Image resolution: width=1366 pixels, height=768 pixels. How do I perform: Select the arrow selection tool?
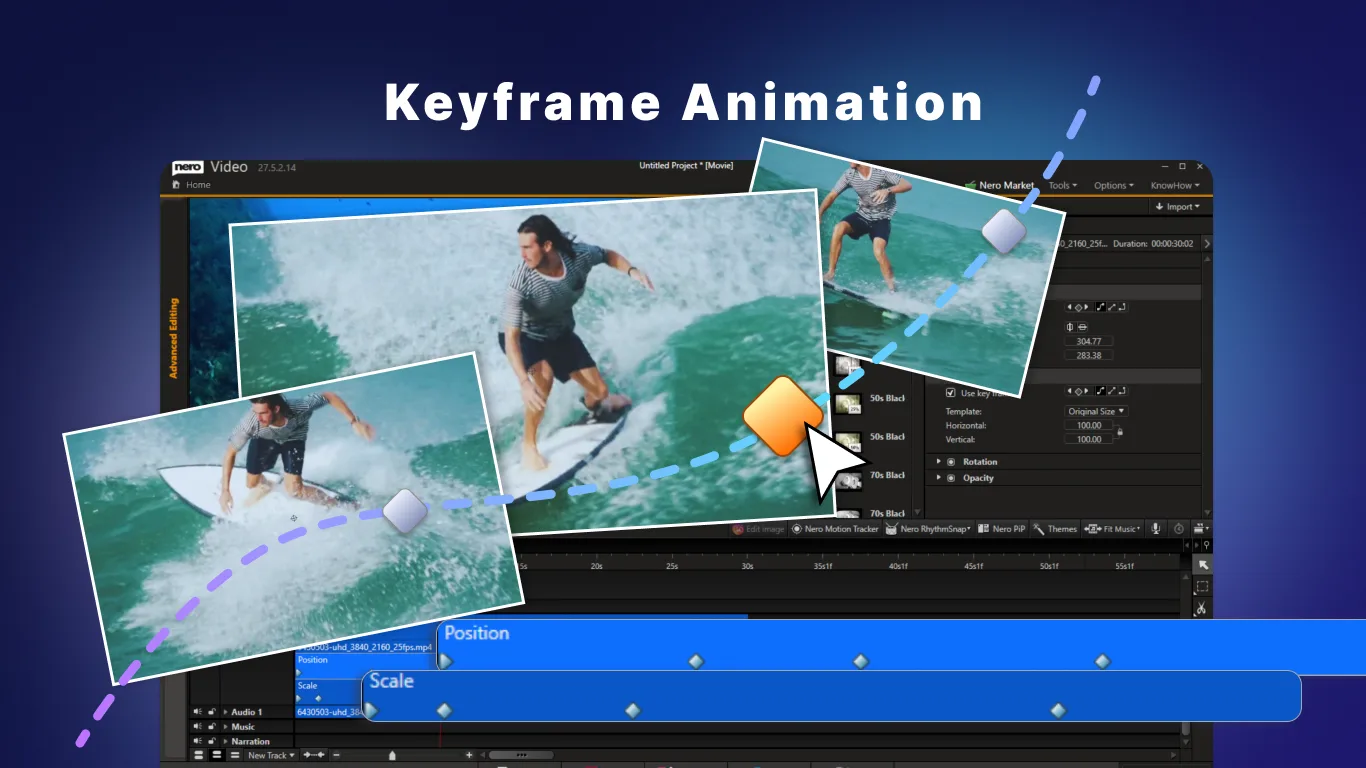click(1203, 565)
